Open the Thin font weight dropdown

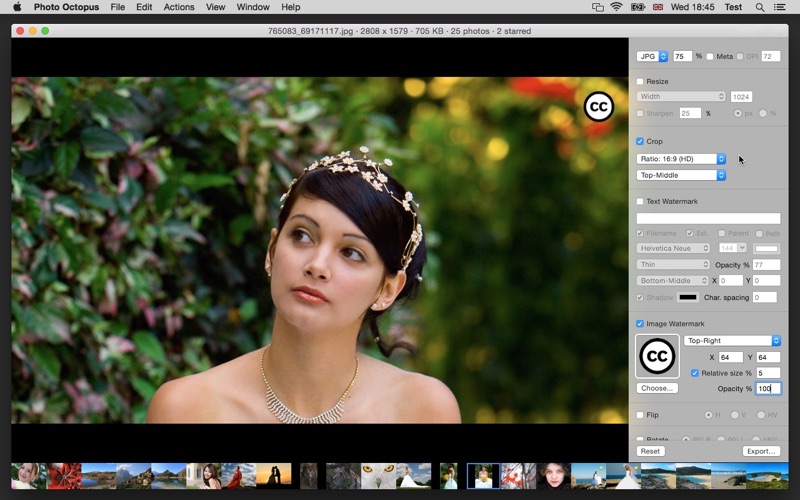(x=673, y=264)
